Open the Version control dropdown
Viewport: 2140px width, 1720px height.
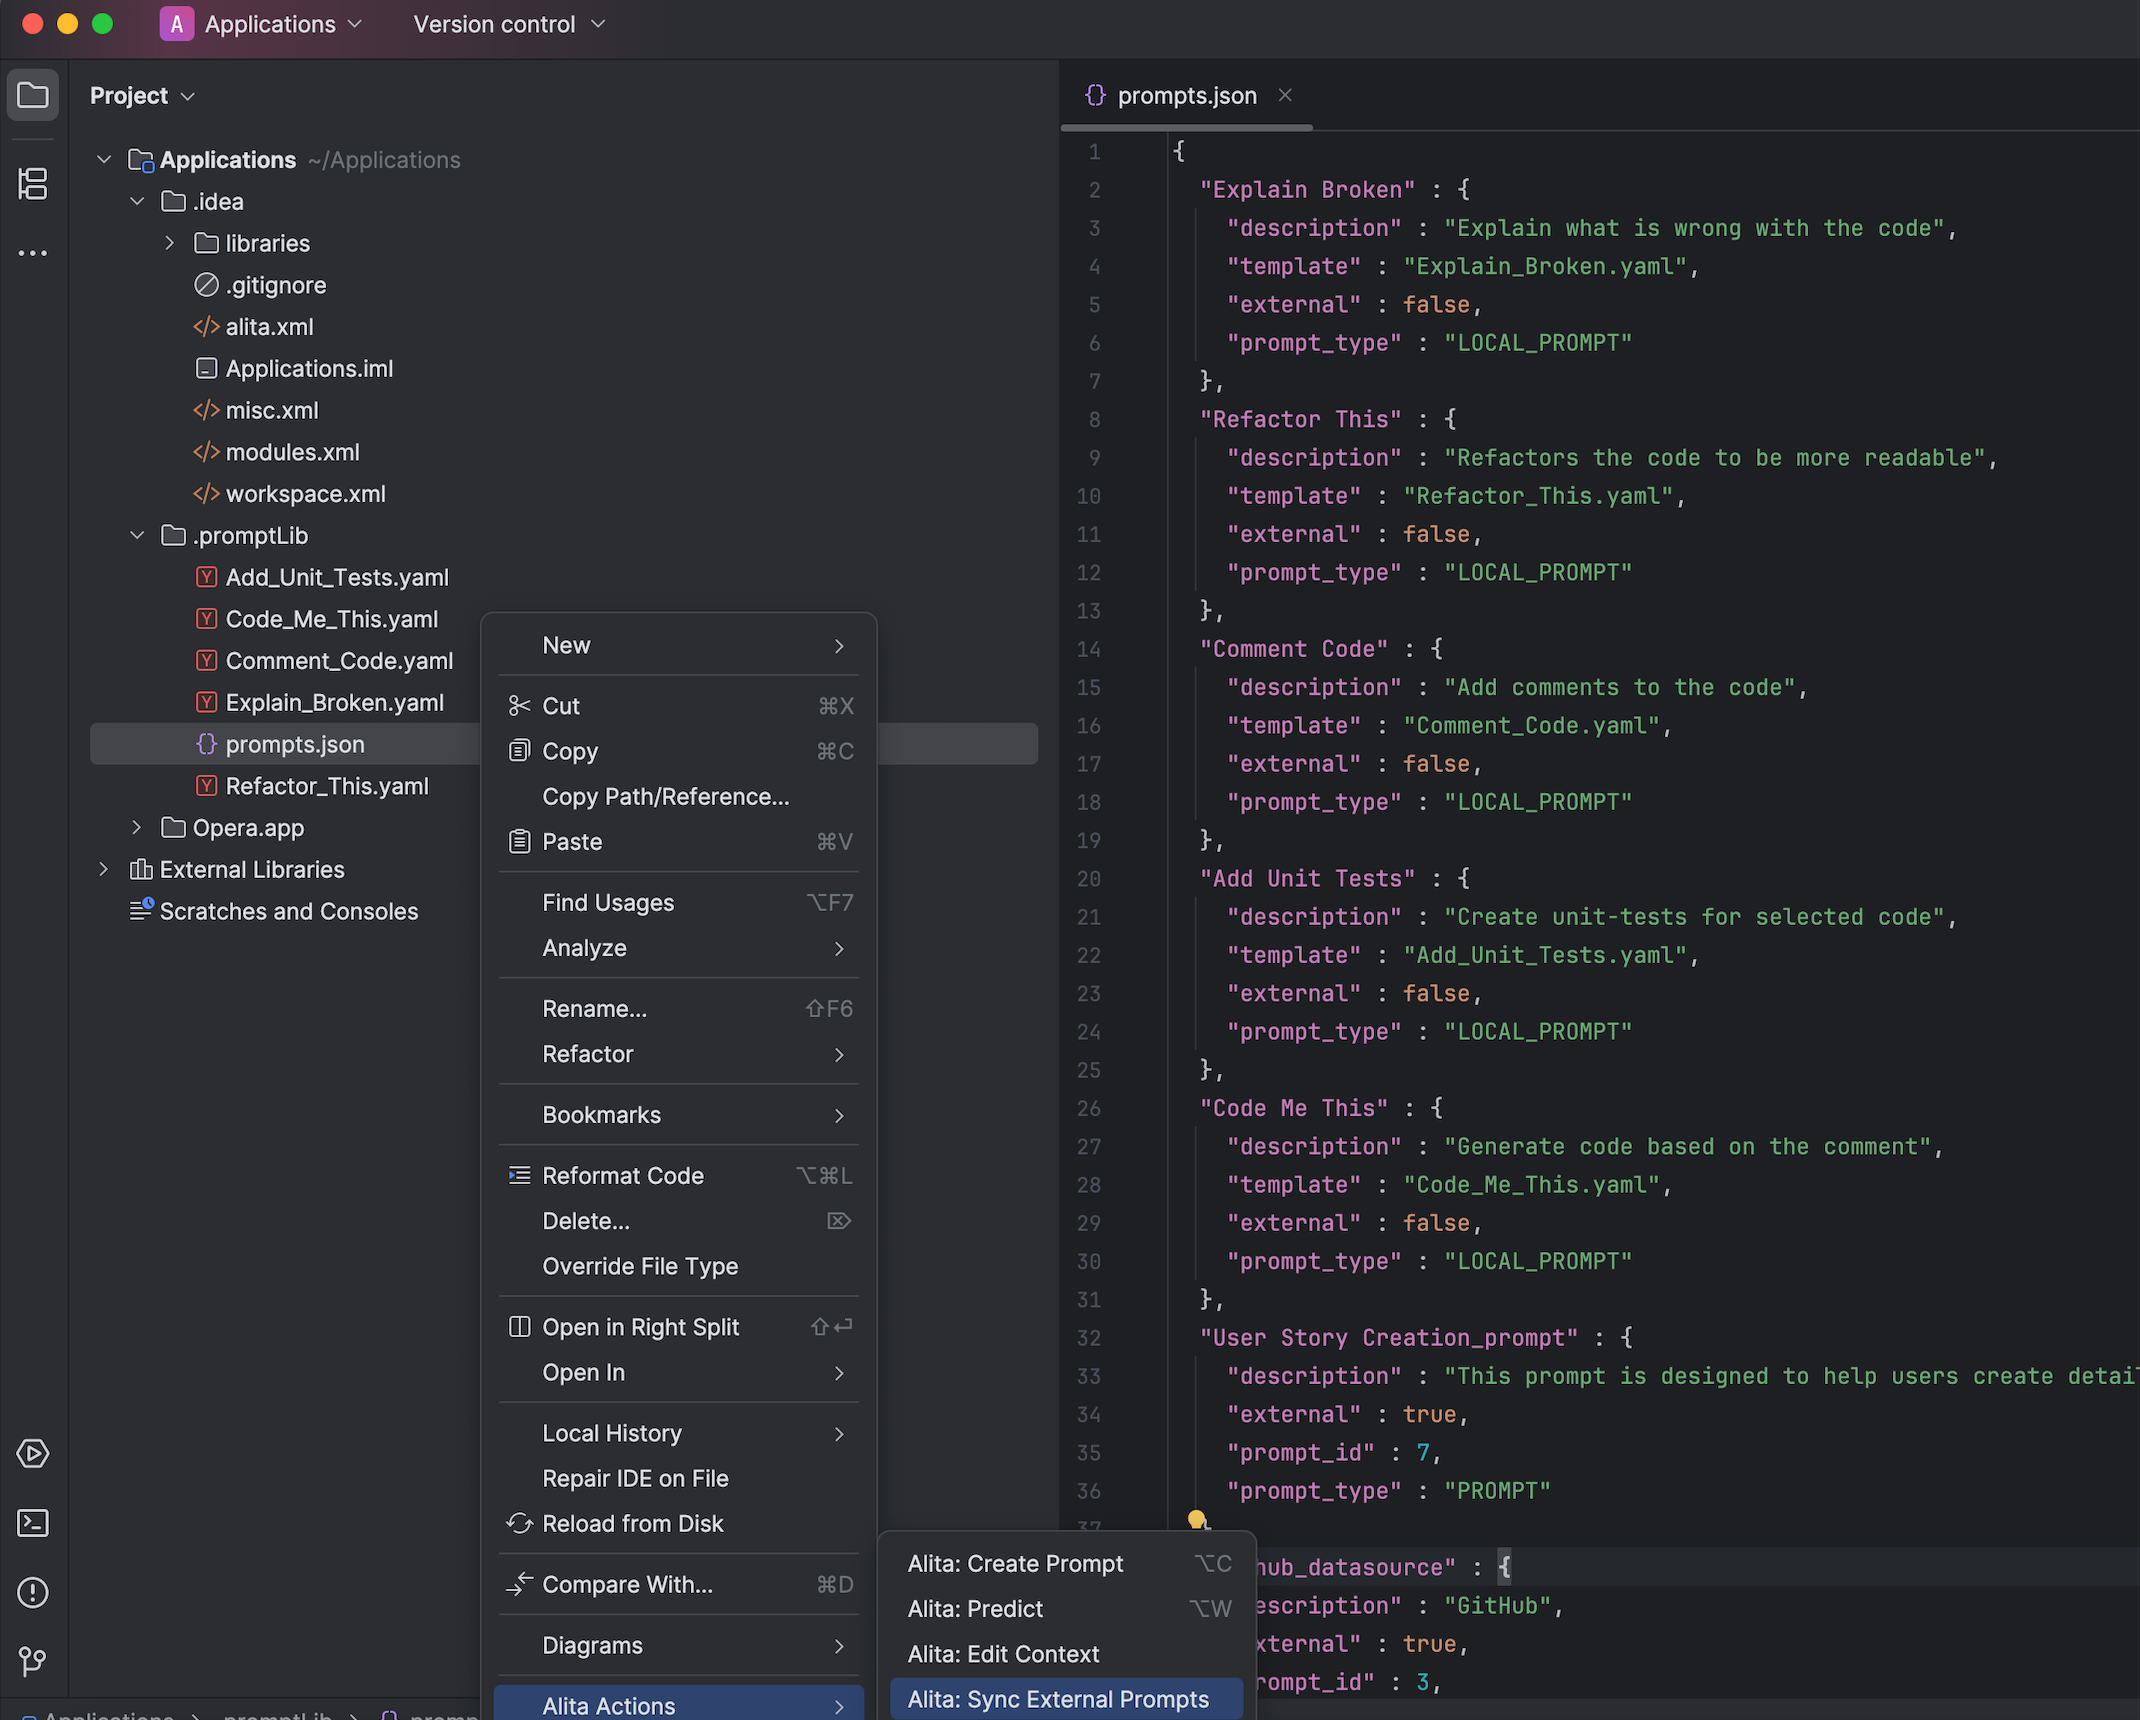pyautogui.click(x=509, y=24)
